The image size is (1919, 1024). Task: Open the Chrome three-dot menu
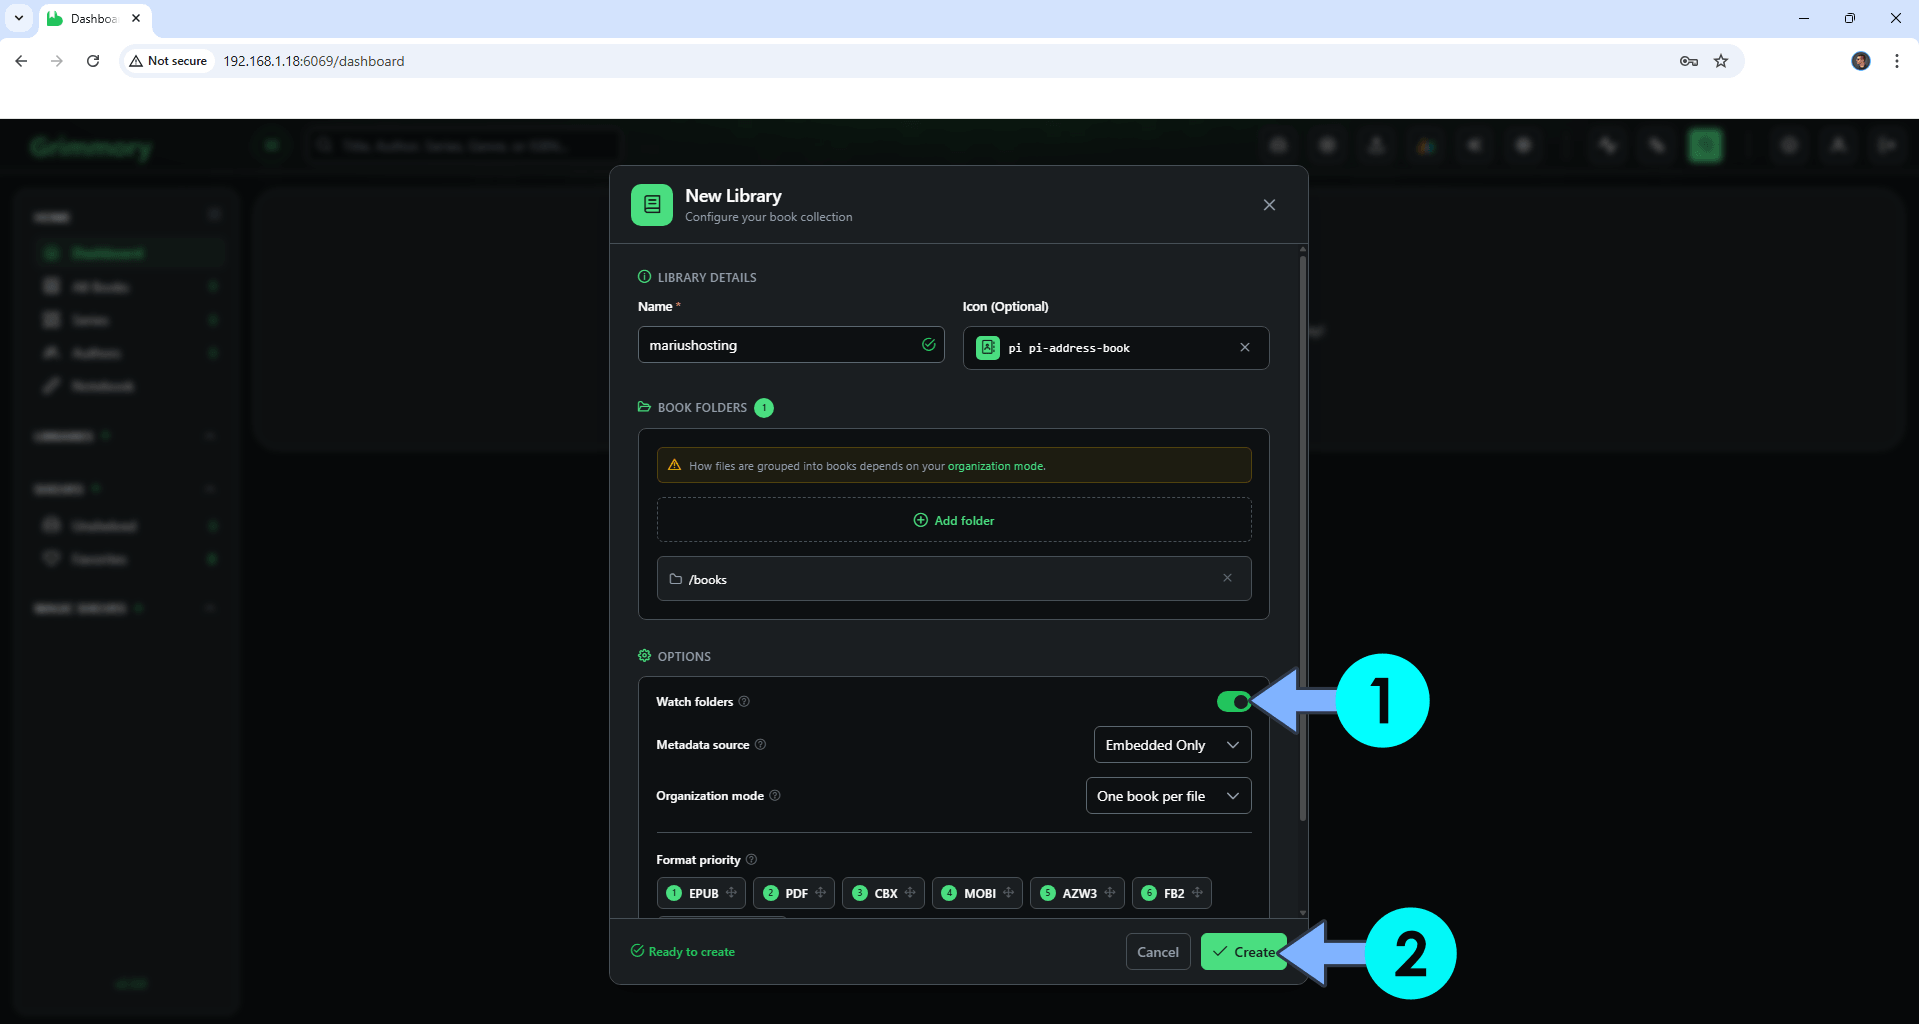pos(1896,61)
